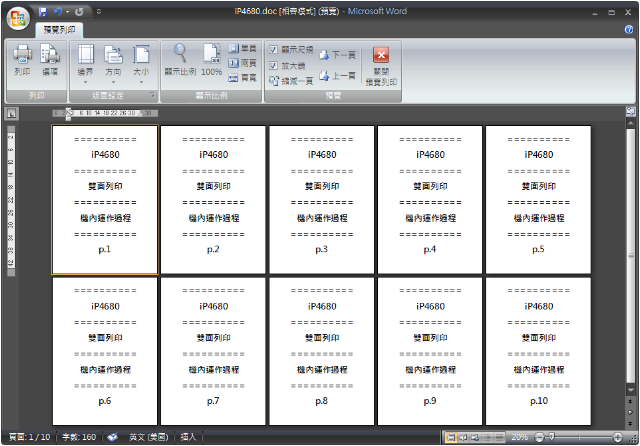Open the Customize Quick Access Toolbar dropdown
640x446 pixels.
[99, 12]
